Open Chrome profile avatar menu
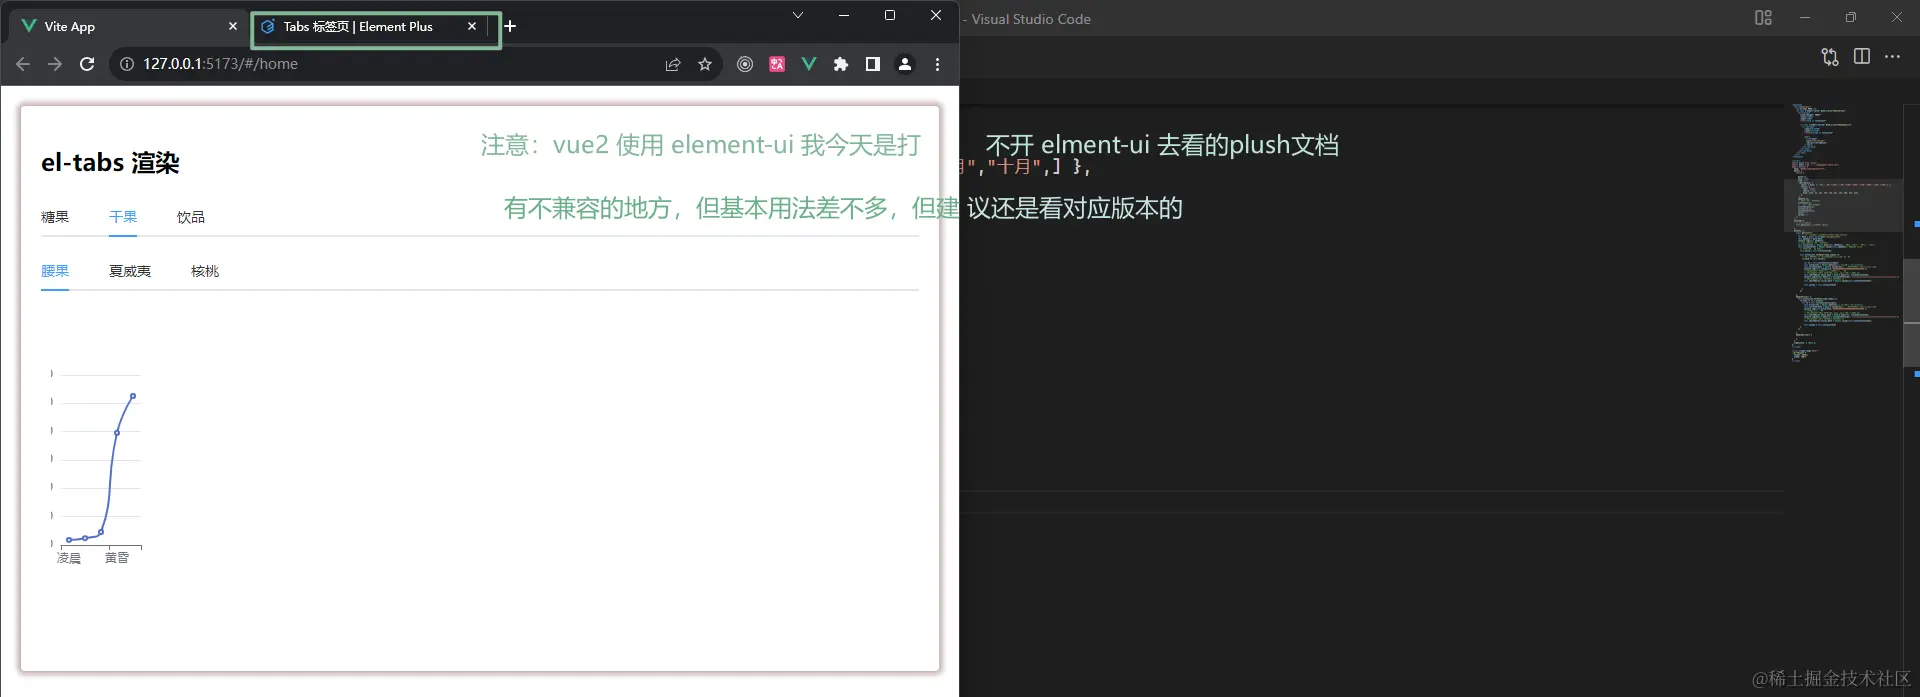 click(905, 64)
